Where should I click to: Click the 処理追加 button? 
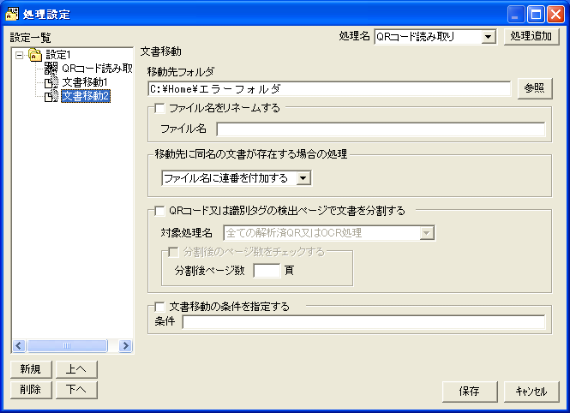(x=531, y=36)
